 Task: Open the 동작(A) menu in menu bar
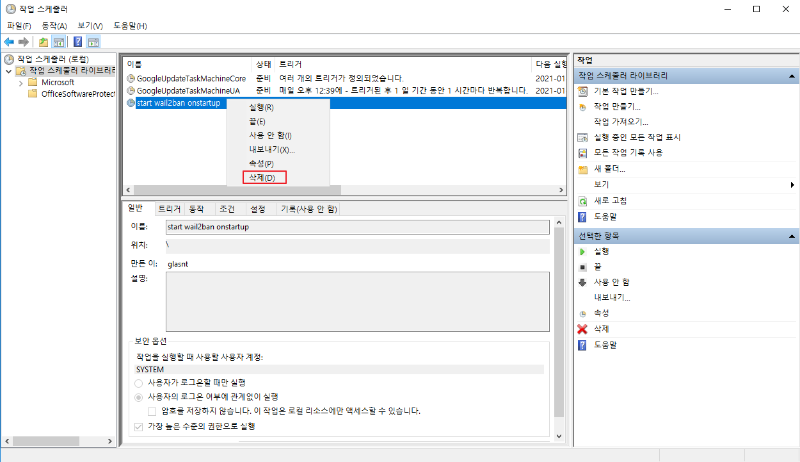[x=55, y=25]
